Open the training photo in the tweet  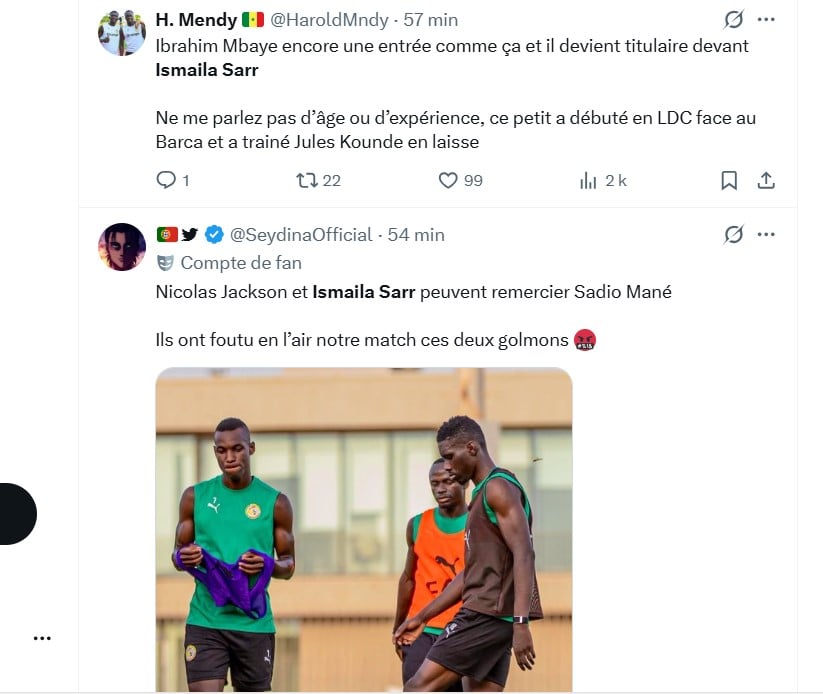coord(364,530)
